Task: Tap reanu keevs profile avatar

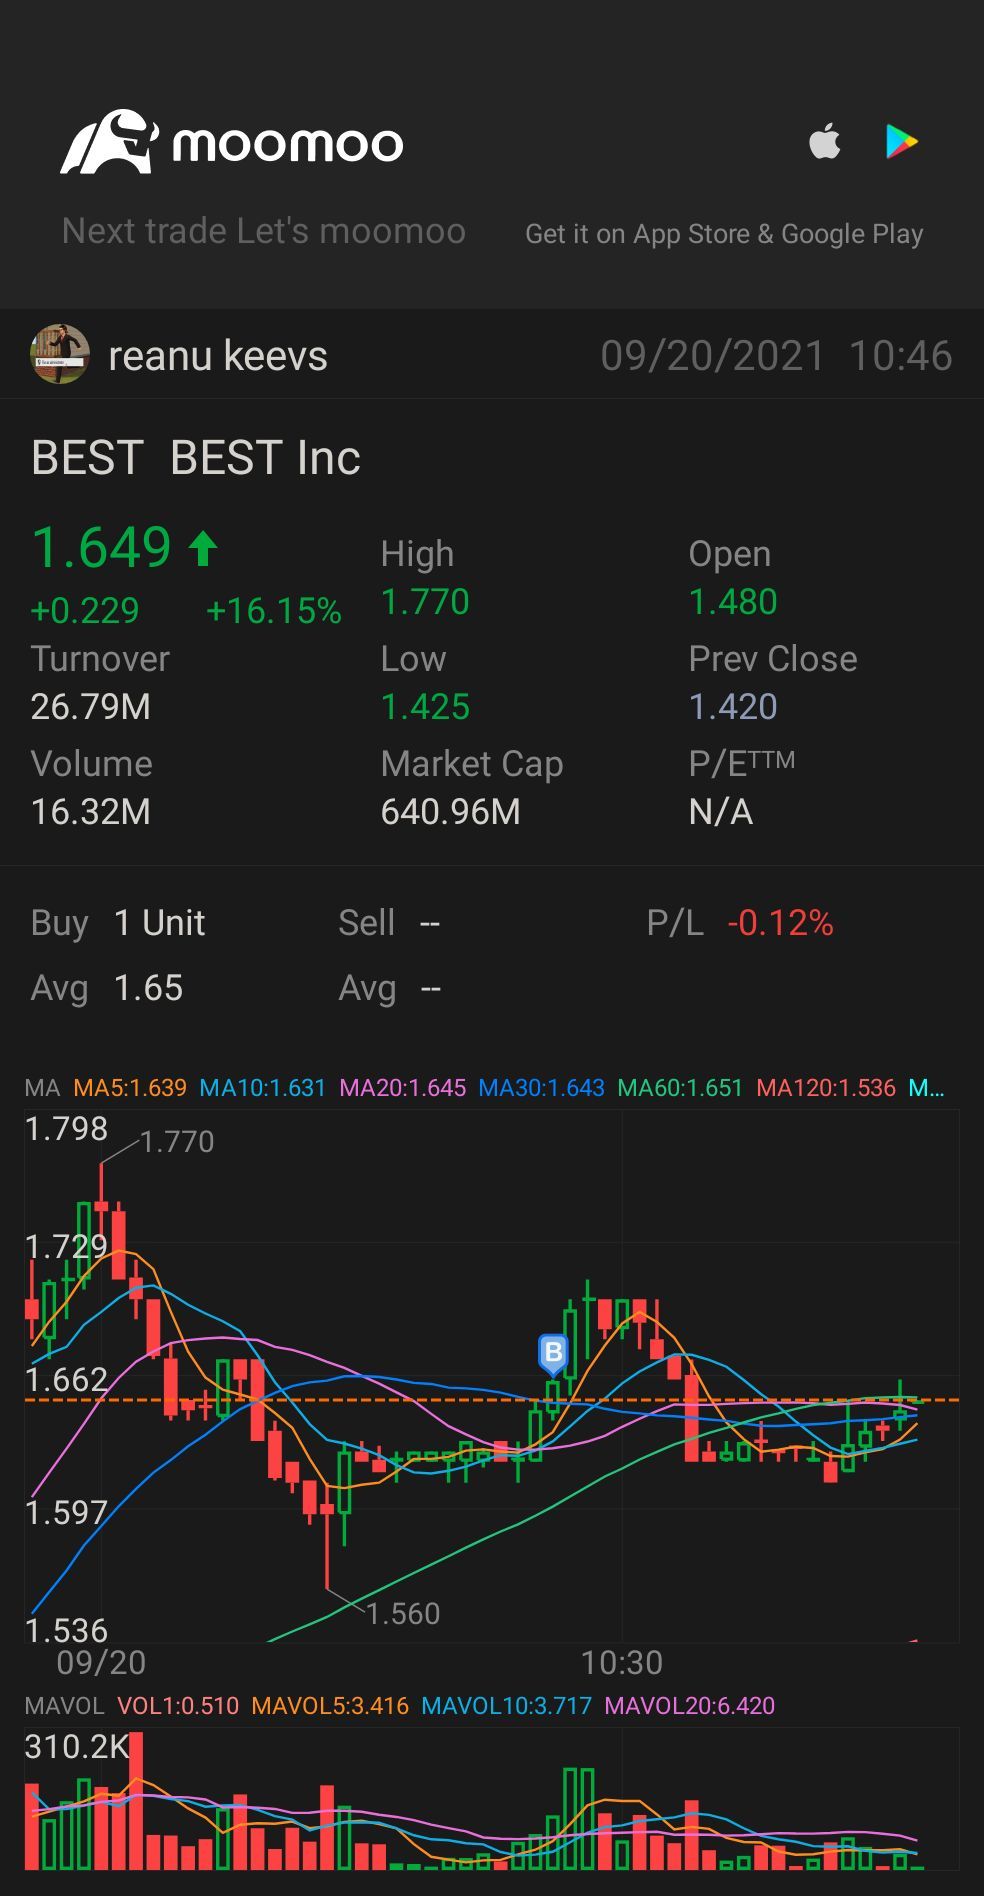Action: point(60,354)
